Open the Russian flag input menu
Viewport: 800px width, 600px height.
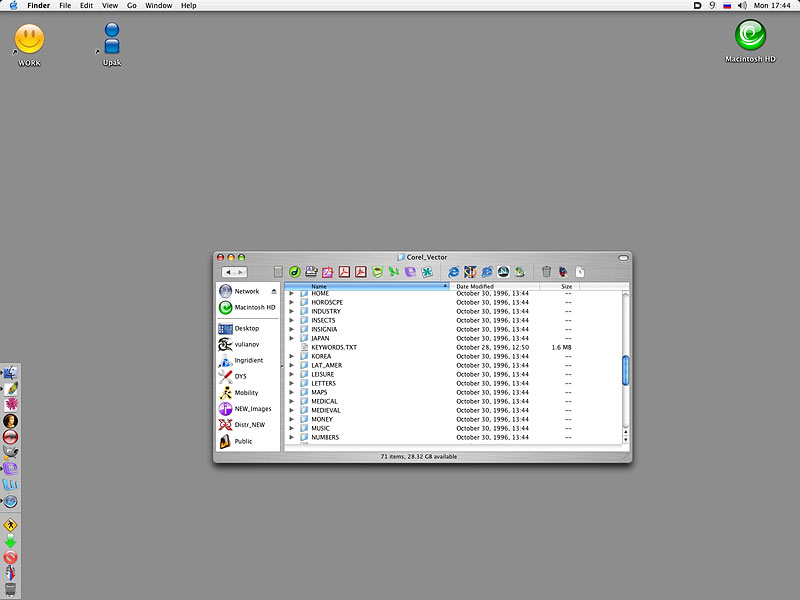point(727,6)
